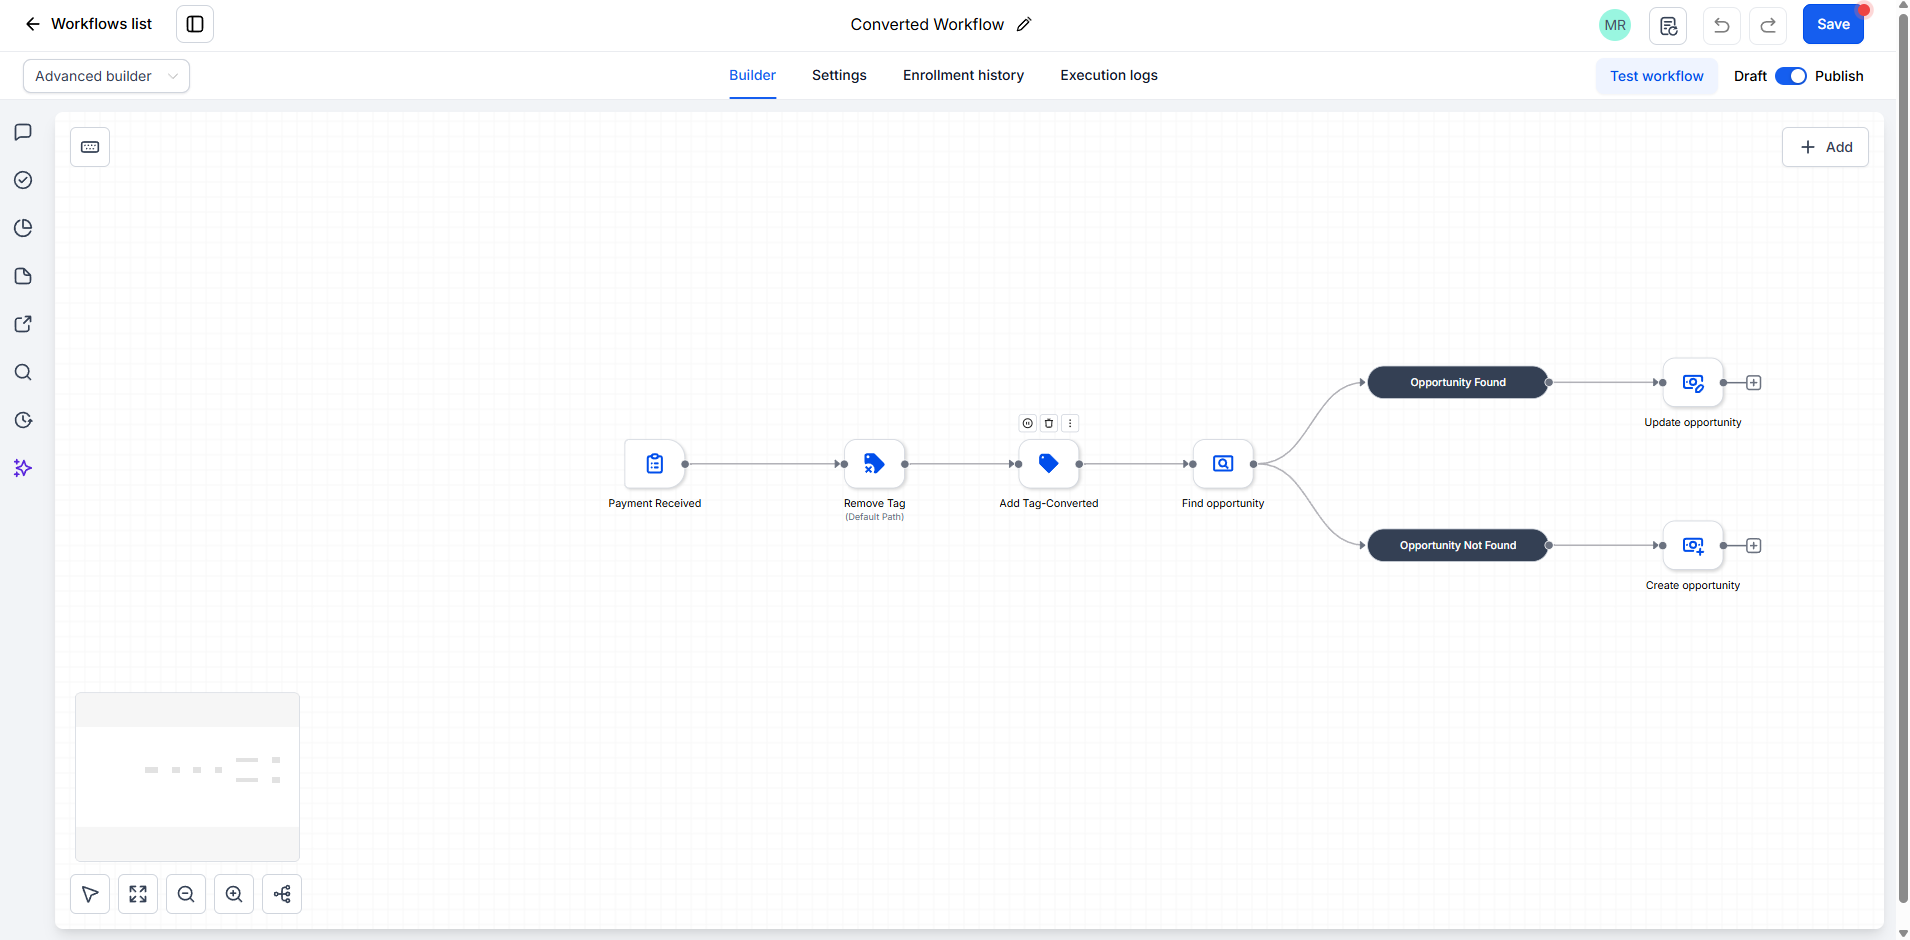Click the checkmark circle sidebar icon

click(x=23, y=180)
